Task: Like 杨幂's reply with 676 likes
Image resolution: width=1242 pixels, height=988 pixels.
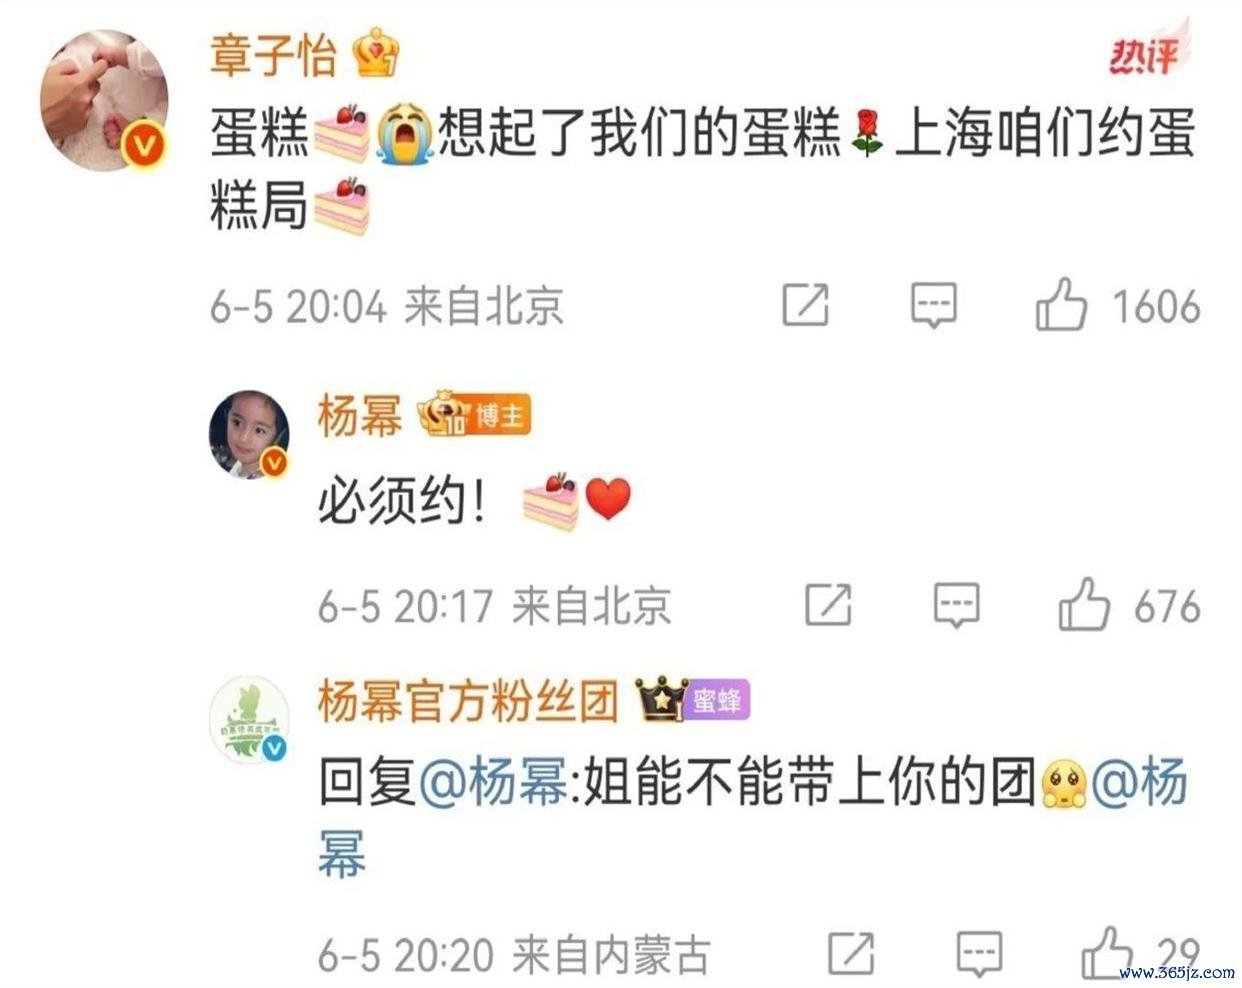Action: point(1084,604)
